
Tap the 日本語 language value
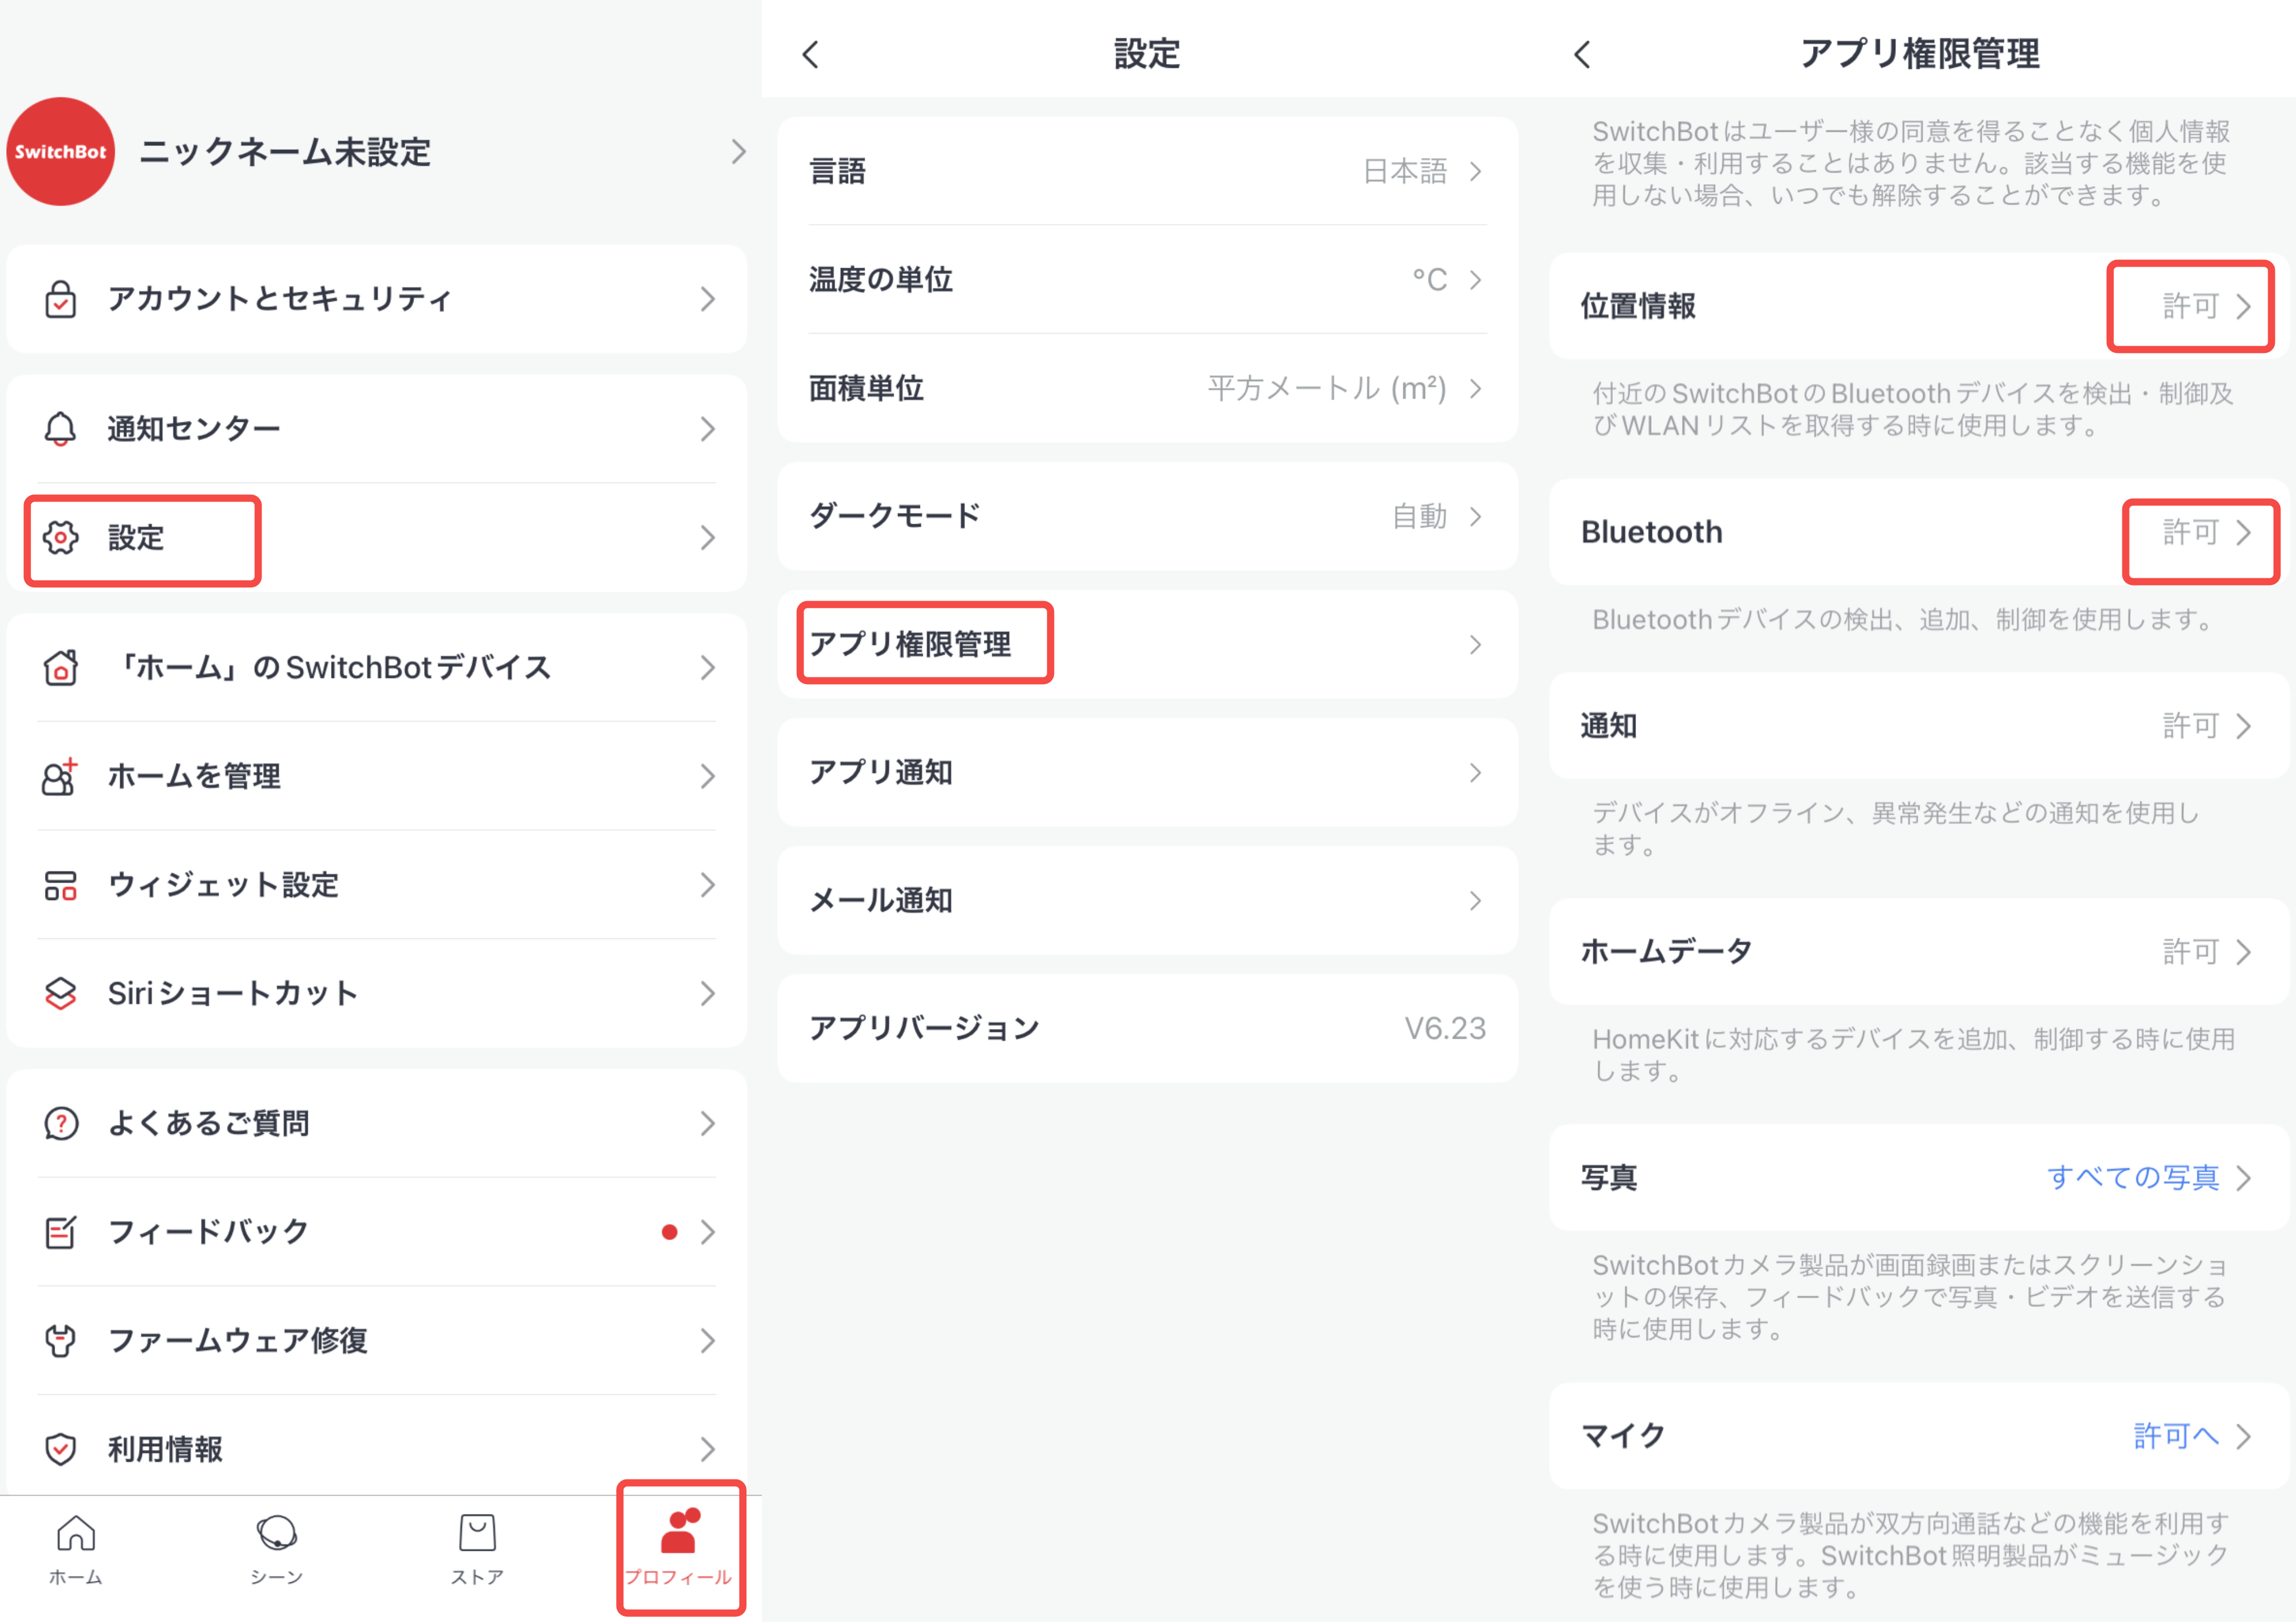point(1405,171)
